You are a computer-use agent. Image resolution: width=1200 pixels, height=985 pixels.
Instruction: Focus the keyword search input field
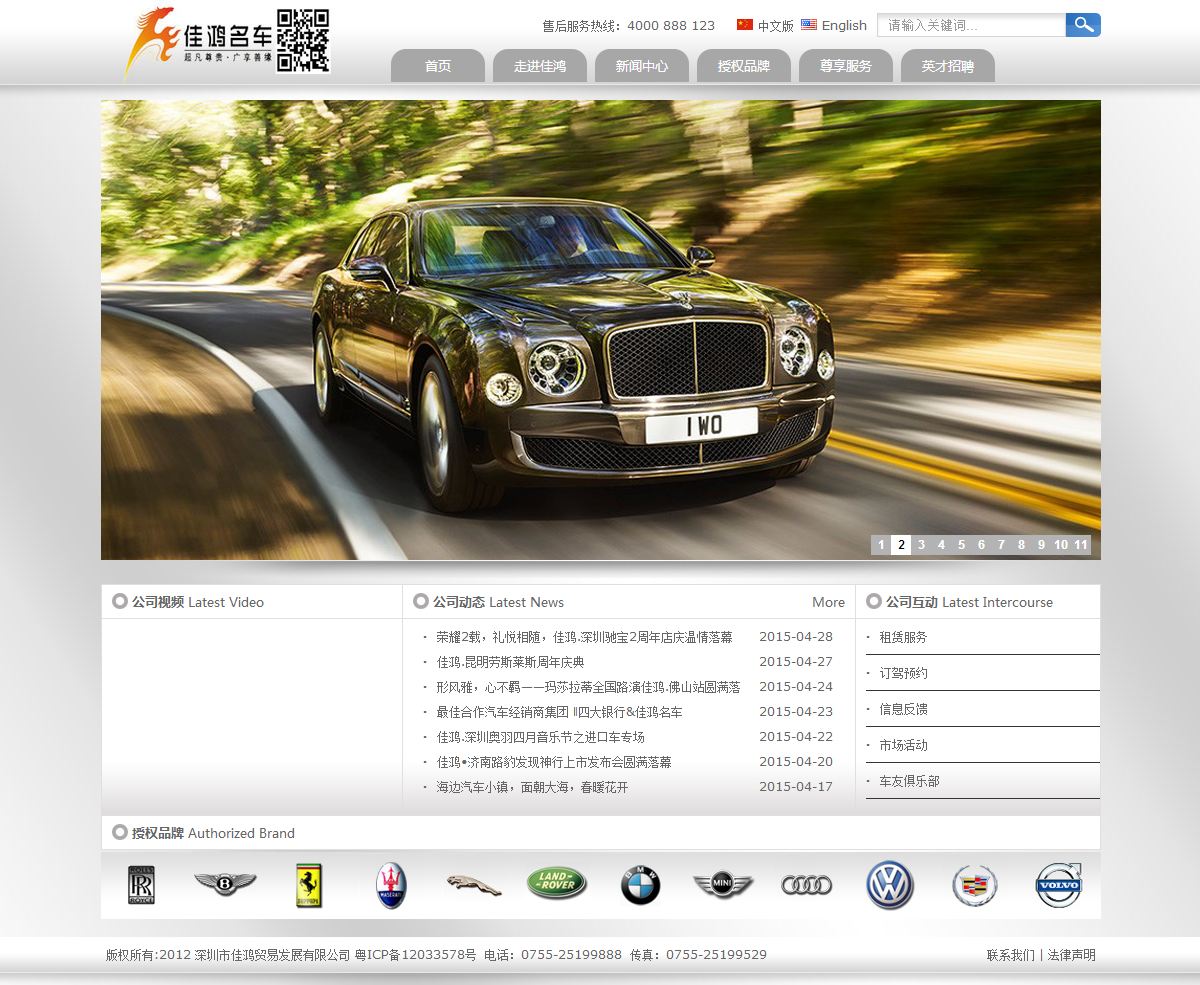[970, 25]
